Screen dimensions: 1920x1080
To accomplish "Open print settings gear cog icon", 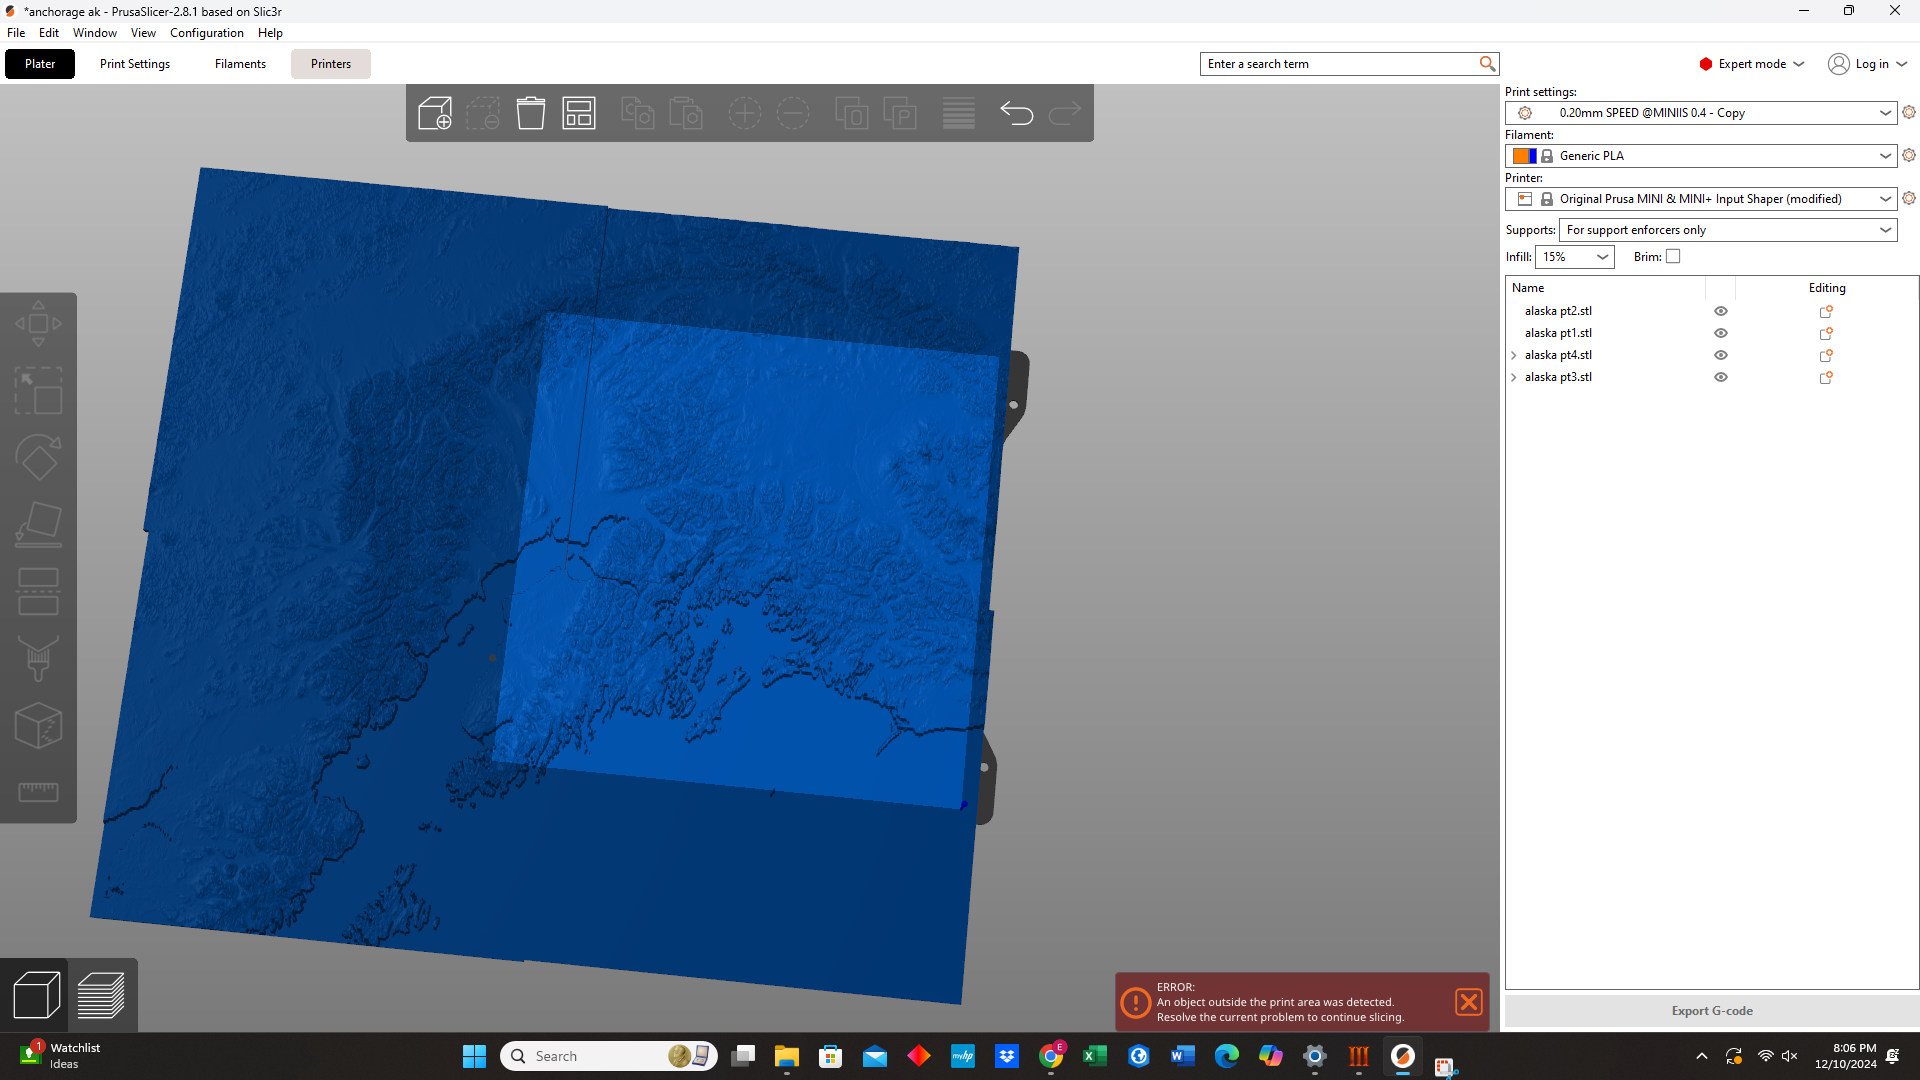I will [x=1909, y=112].
